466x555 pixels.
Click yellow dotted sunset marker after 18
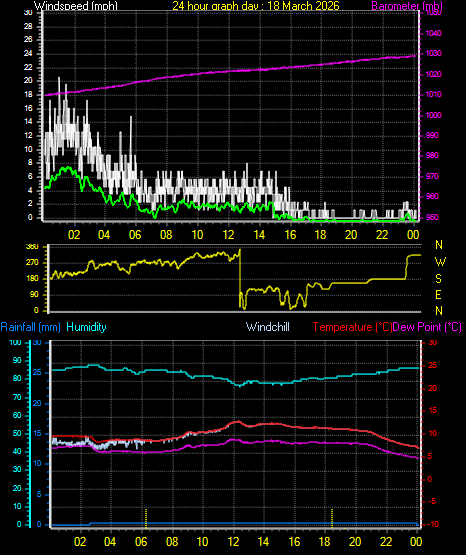point(332,518)
